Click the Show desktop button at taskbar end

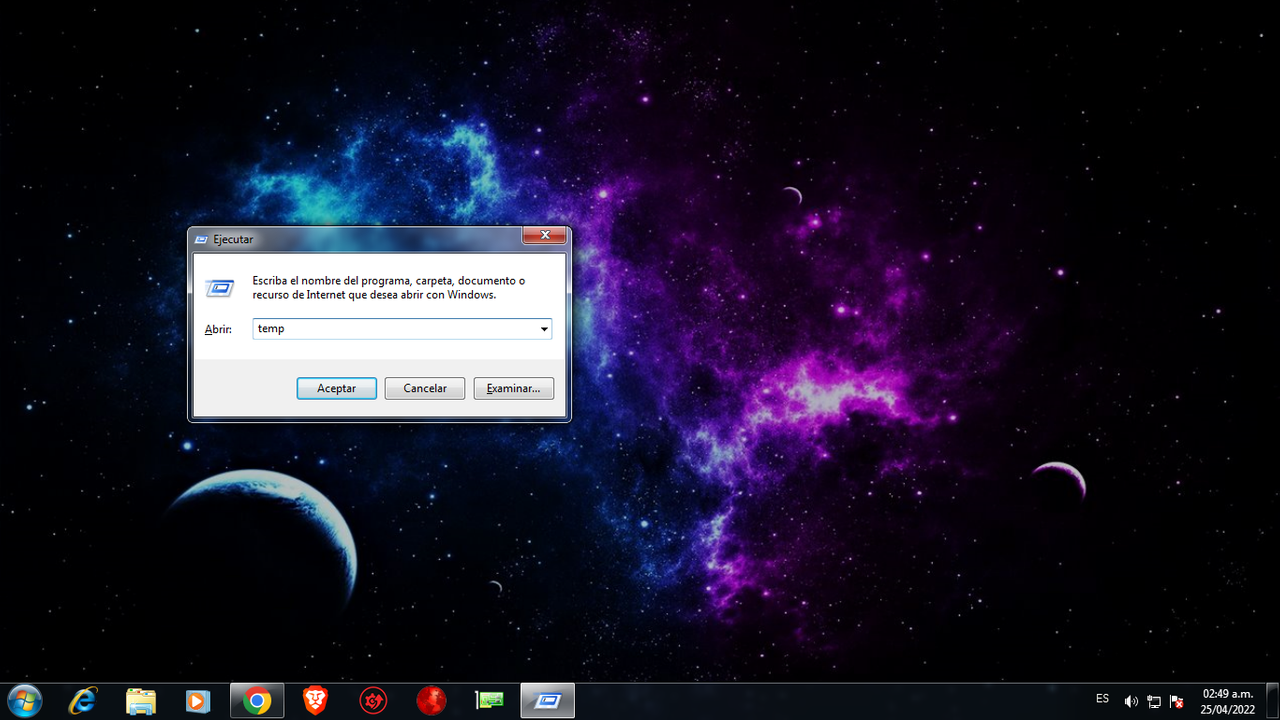(x=1272, y=701)
